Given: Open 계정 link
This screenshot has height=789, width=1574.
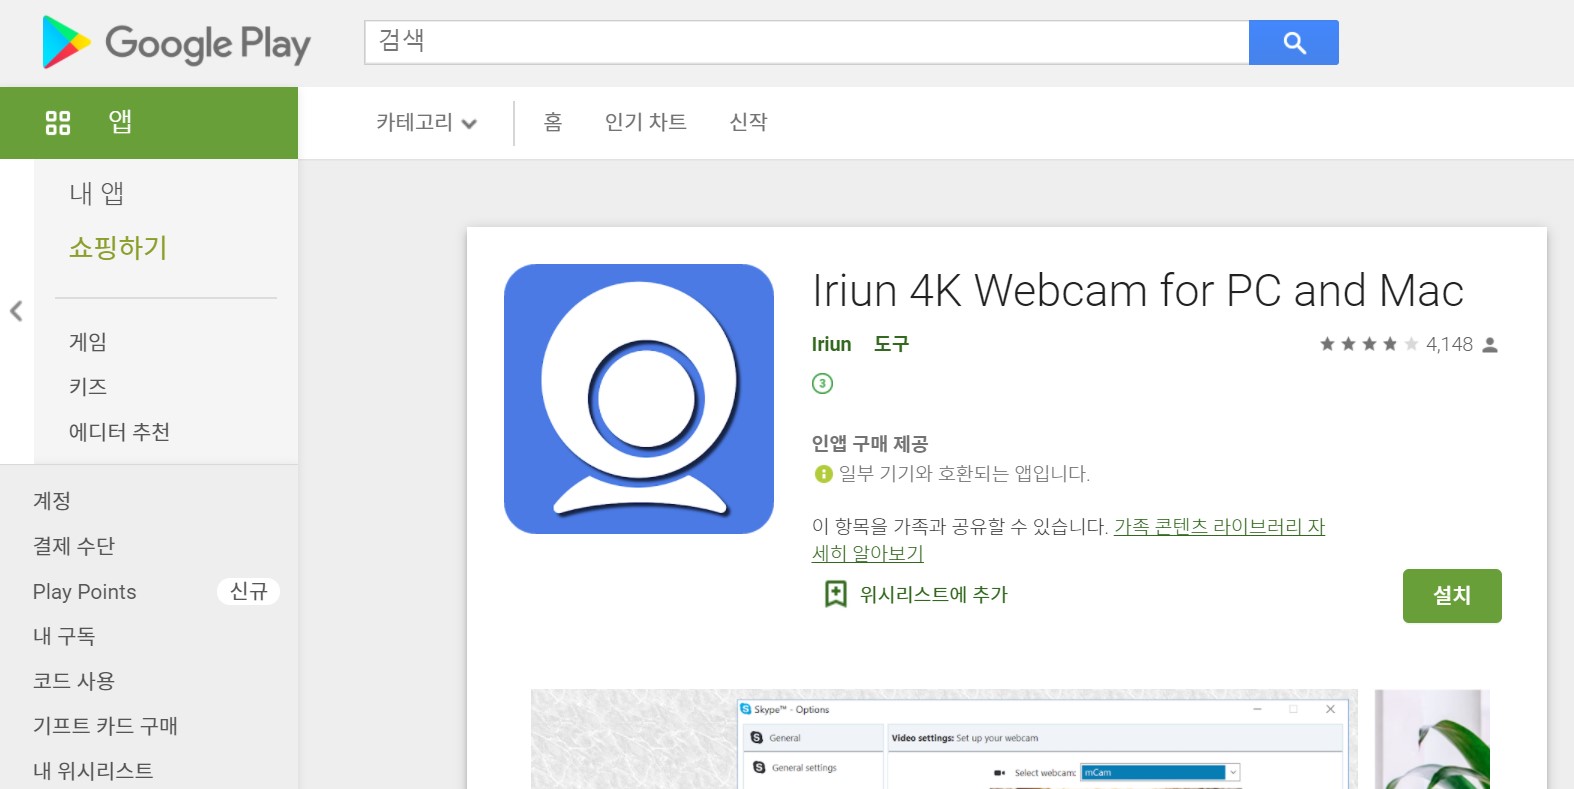Looking at the screenshot, I should click(52, 501).
